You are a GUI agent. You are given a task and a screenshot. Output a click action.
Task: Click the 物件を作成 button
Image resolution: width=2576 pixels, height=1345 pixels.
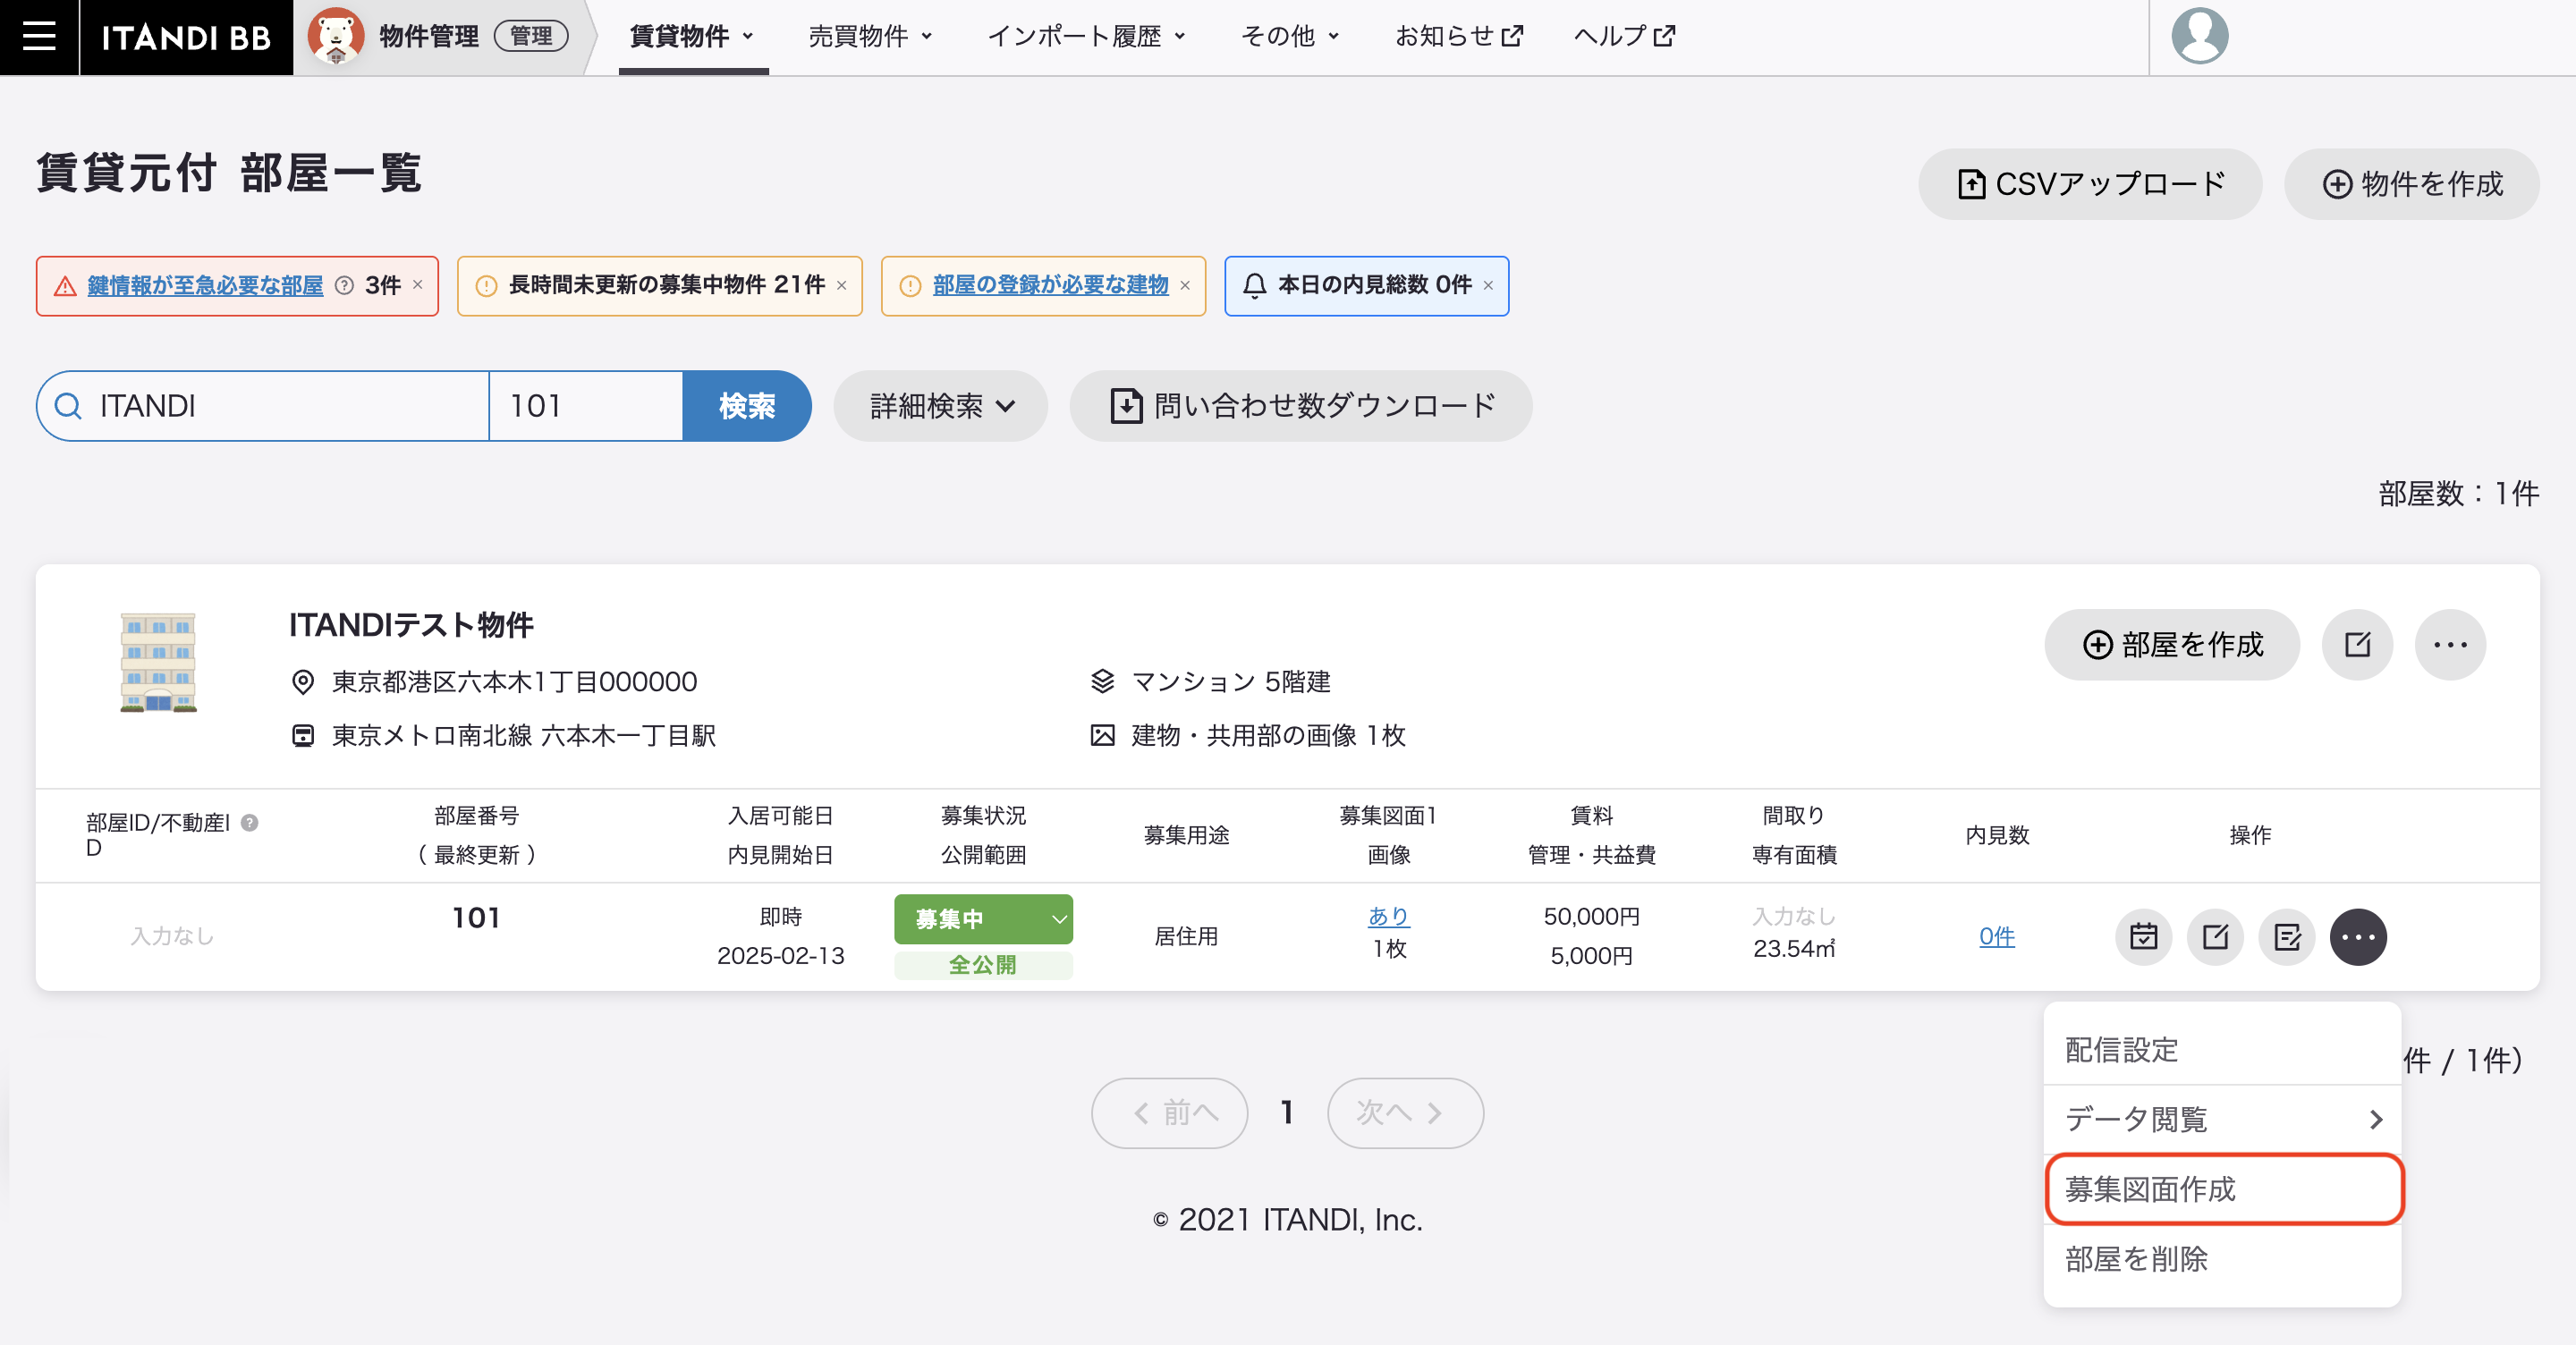[x=2411, y=184]
